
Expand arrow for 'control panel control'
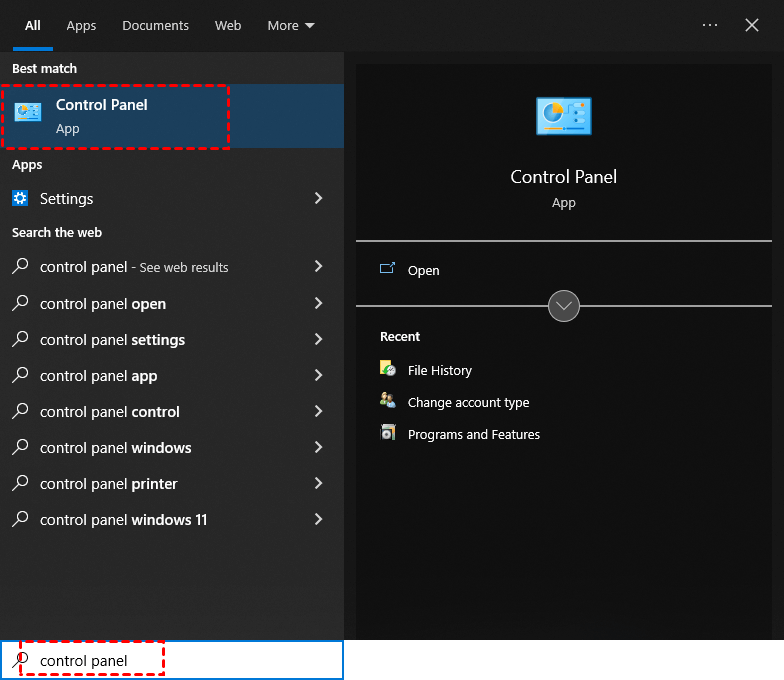318,411
